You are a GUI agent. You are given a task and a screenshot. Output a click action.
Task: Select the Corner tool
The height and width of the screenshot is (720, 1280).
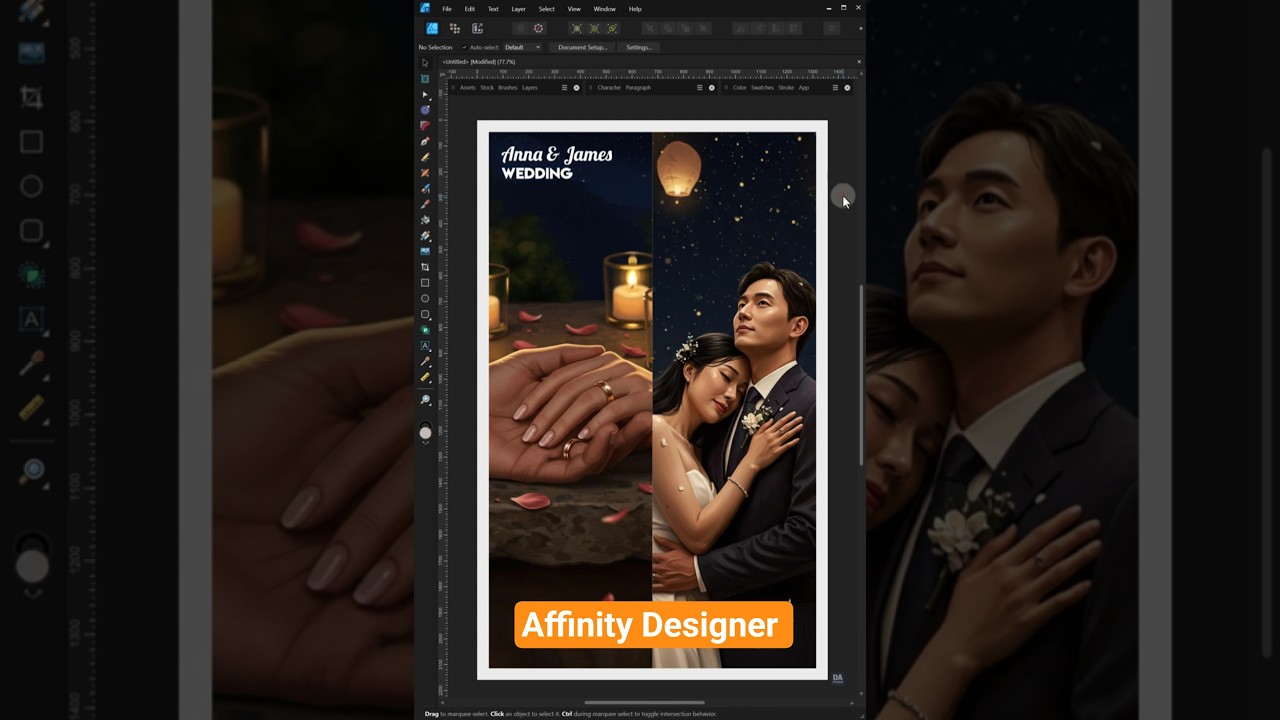425,125
